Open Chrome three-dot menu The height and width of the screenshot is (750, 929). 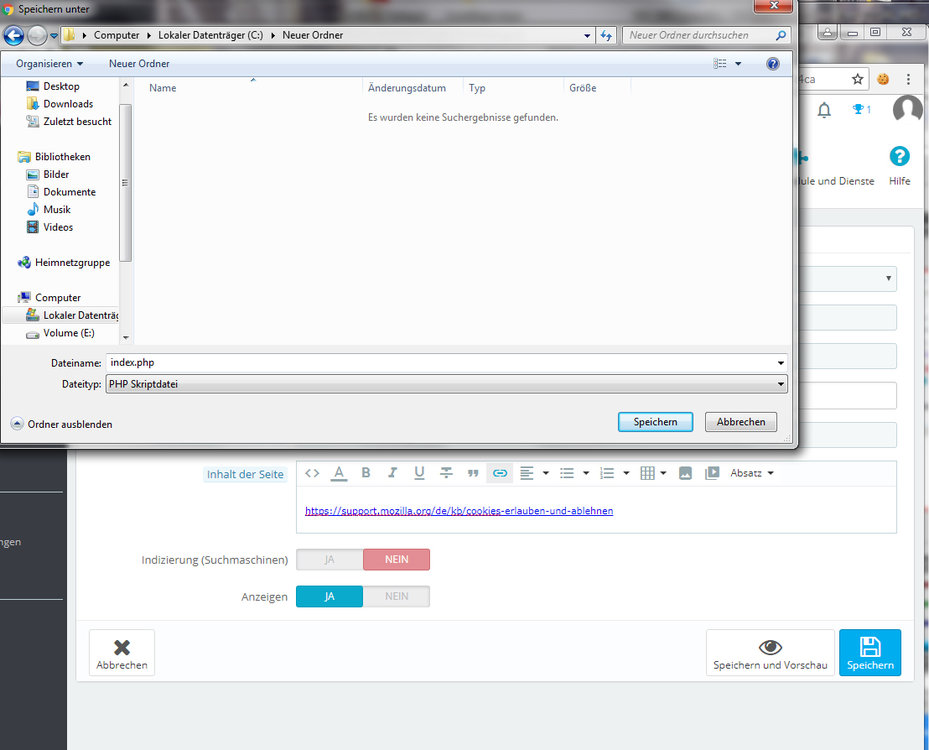908,79
